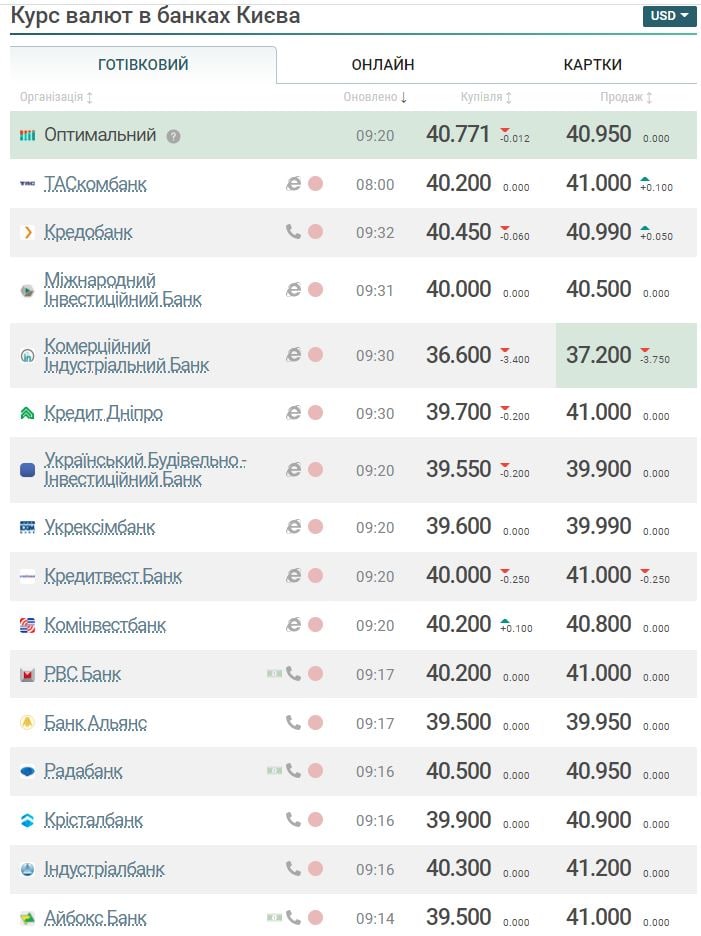The height and width of the screenshot is (936, 701).
Task: Sort rates by Продаж column
Action: [626, 97]
